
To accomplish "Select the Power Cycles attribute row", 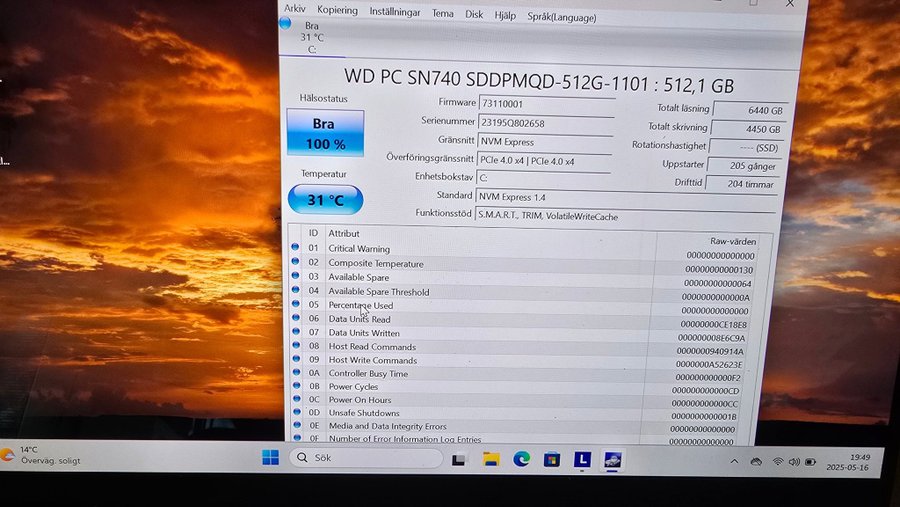I will click(x=519, y=389).
